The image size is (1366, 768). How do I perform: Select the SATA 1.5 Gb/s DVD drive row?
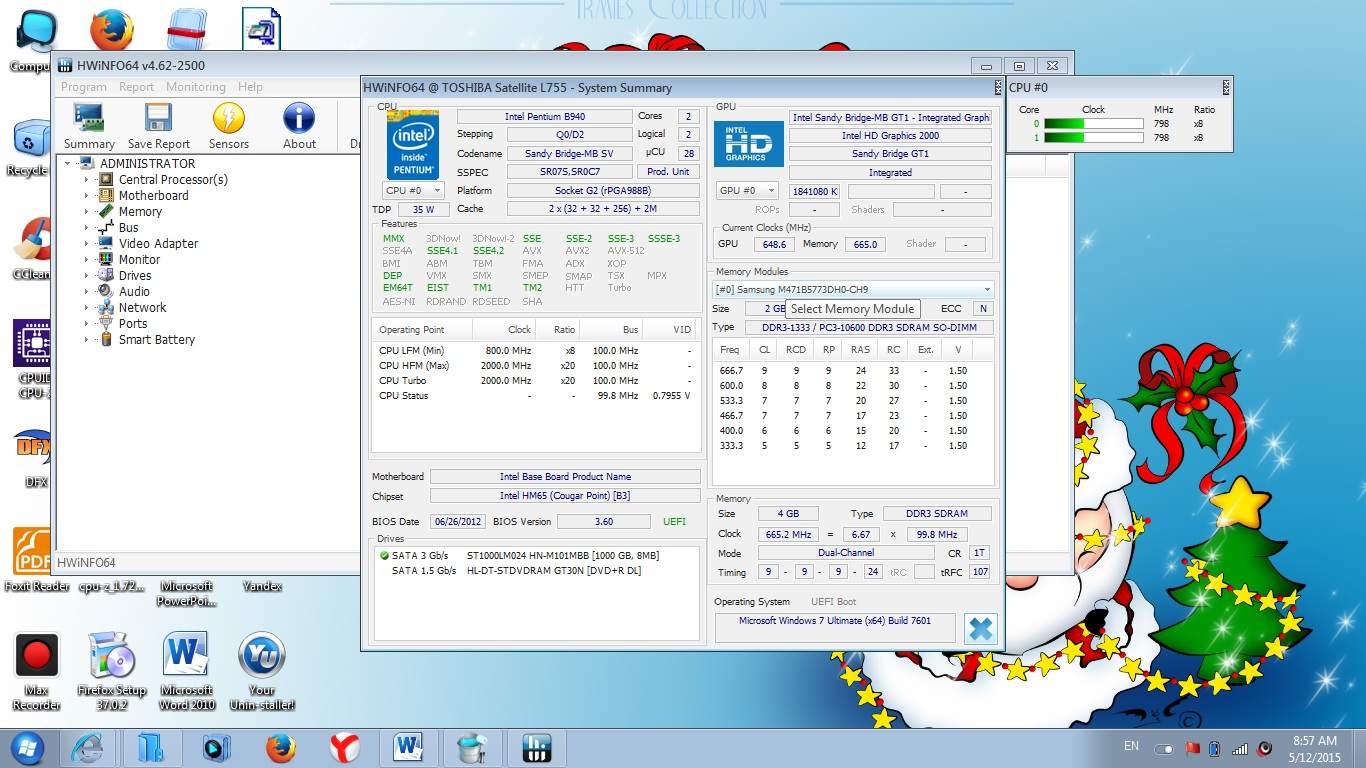pos(536,571)
